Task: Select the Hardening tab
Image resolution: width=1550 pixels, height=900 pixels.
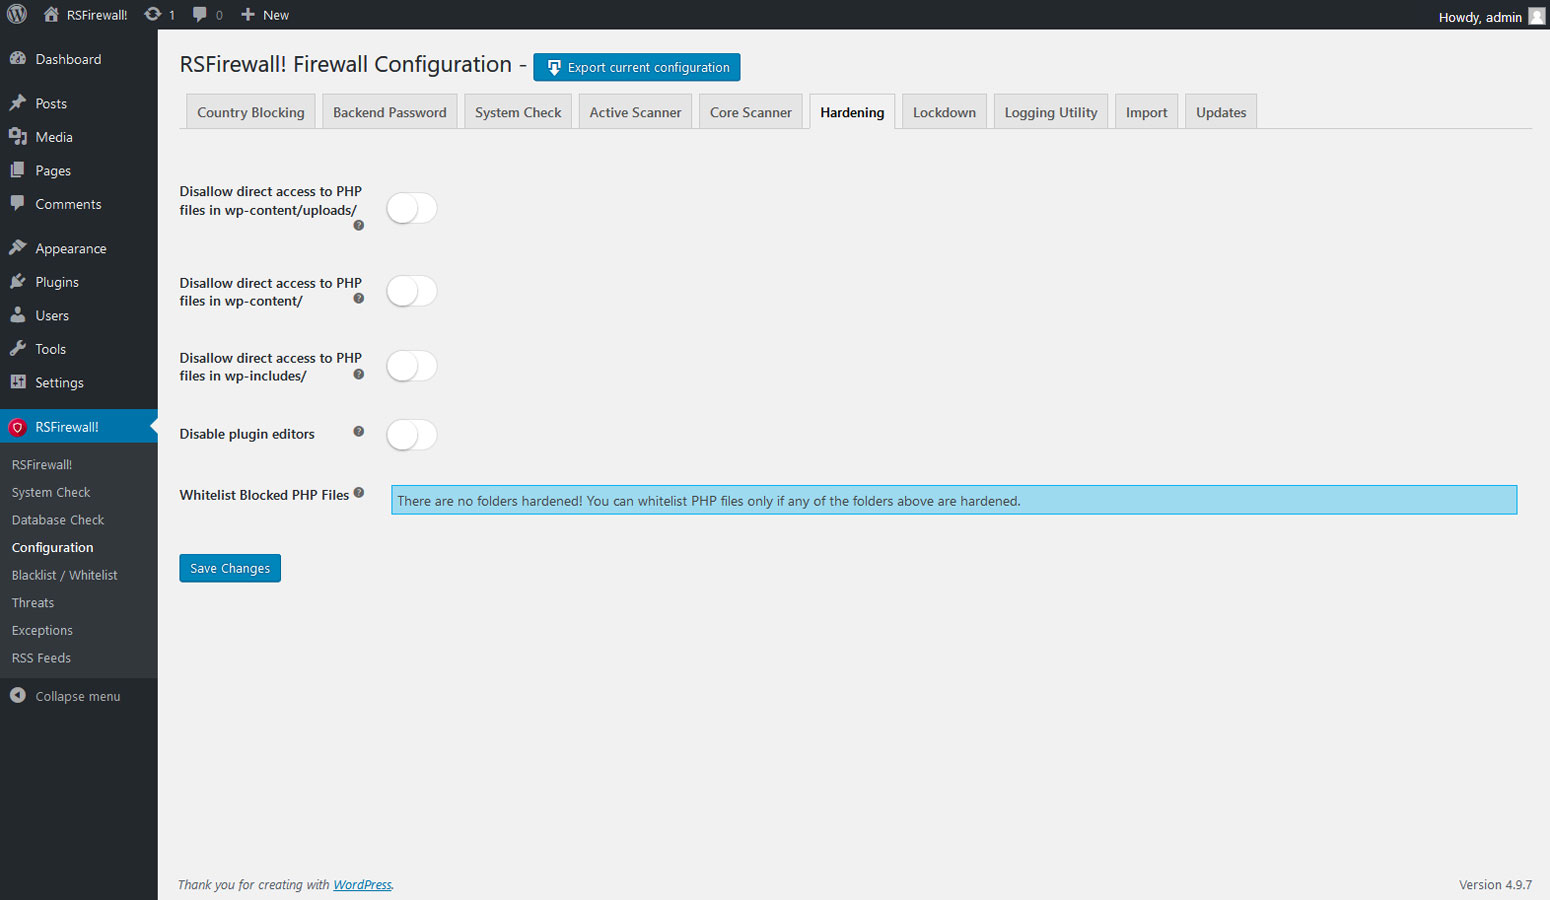Action: [852, 112]
